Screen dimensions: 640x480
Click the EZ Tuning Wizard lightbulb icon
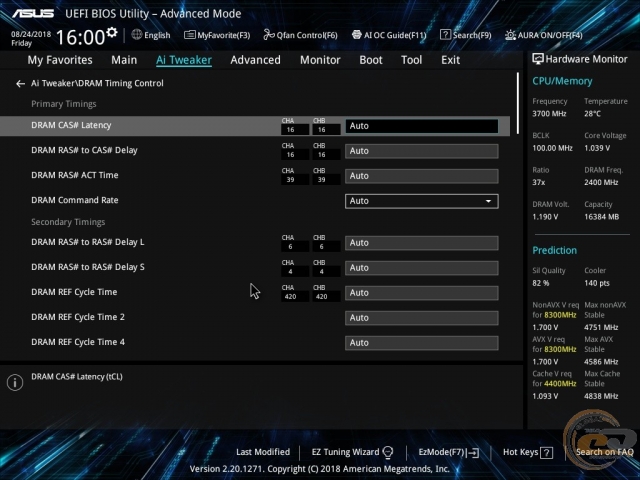click(388, 452)
